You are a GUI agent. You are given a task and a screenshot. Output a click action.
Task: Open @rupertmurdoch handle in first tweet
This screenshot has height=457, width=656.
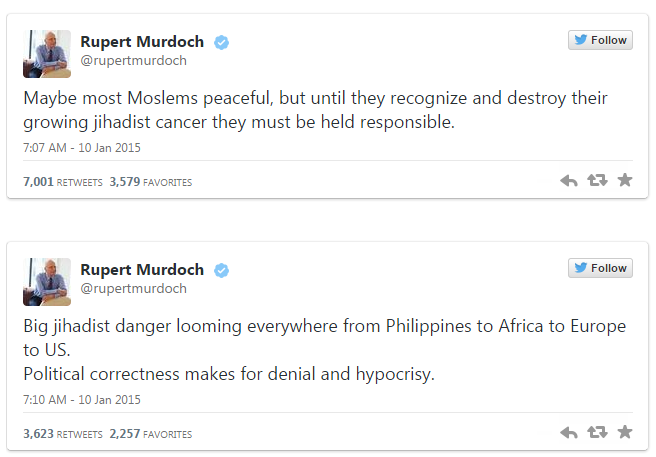(133, 61)
